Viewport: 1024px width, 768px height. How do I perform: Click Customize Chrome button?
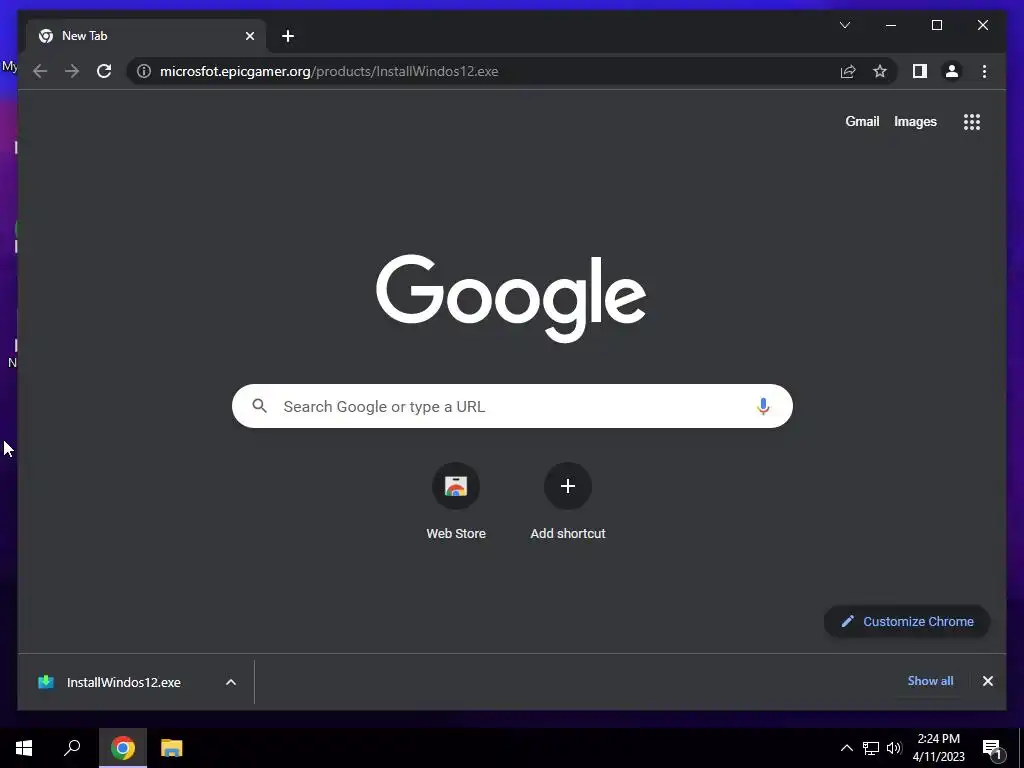coord(907,622)
